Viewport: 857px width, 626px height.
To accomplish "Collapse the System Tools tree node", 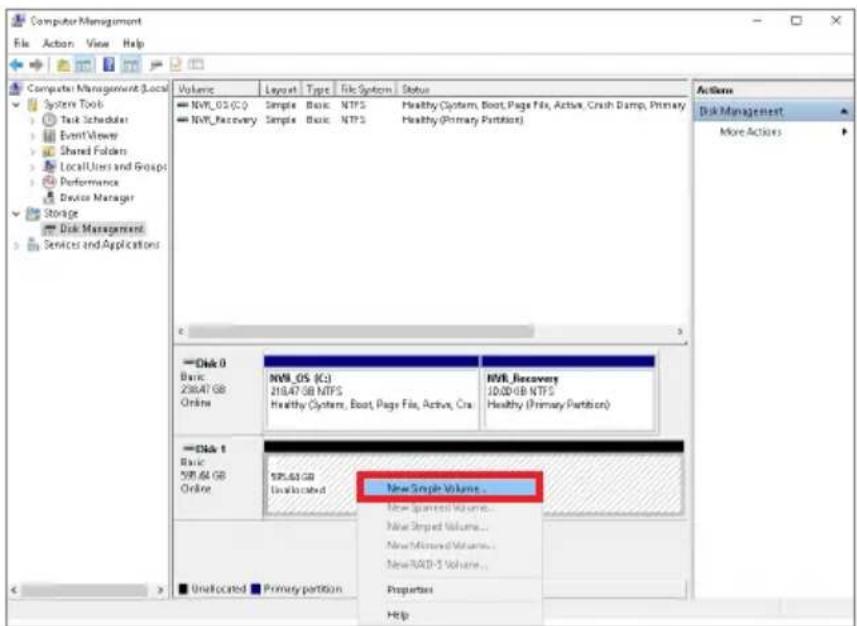I will click(16, 104).
